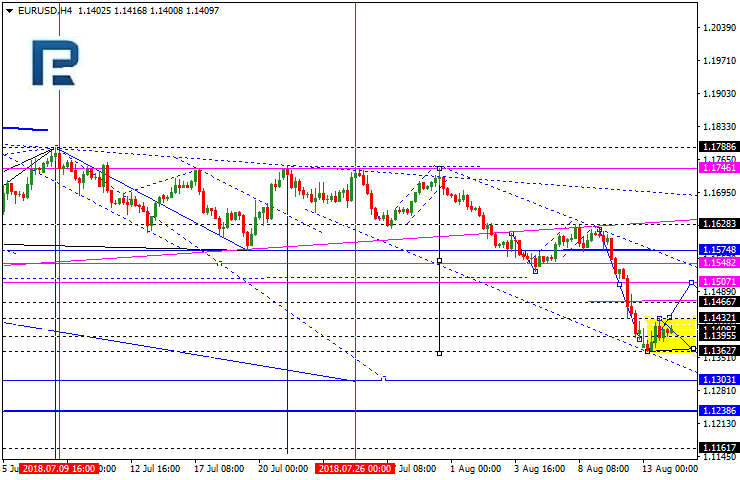Click the 1.14321 price label
Image resolution: width=740 pixels, height=480 pixels.
(x=719, y=318)
